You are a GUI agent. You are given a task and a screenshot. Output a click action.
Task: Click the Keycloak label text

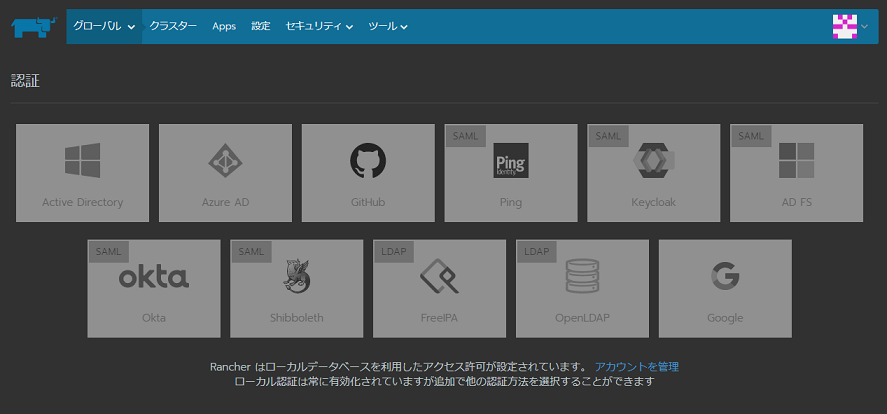click(x=653, y=202)
